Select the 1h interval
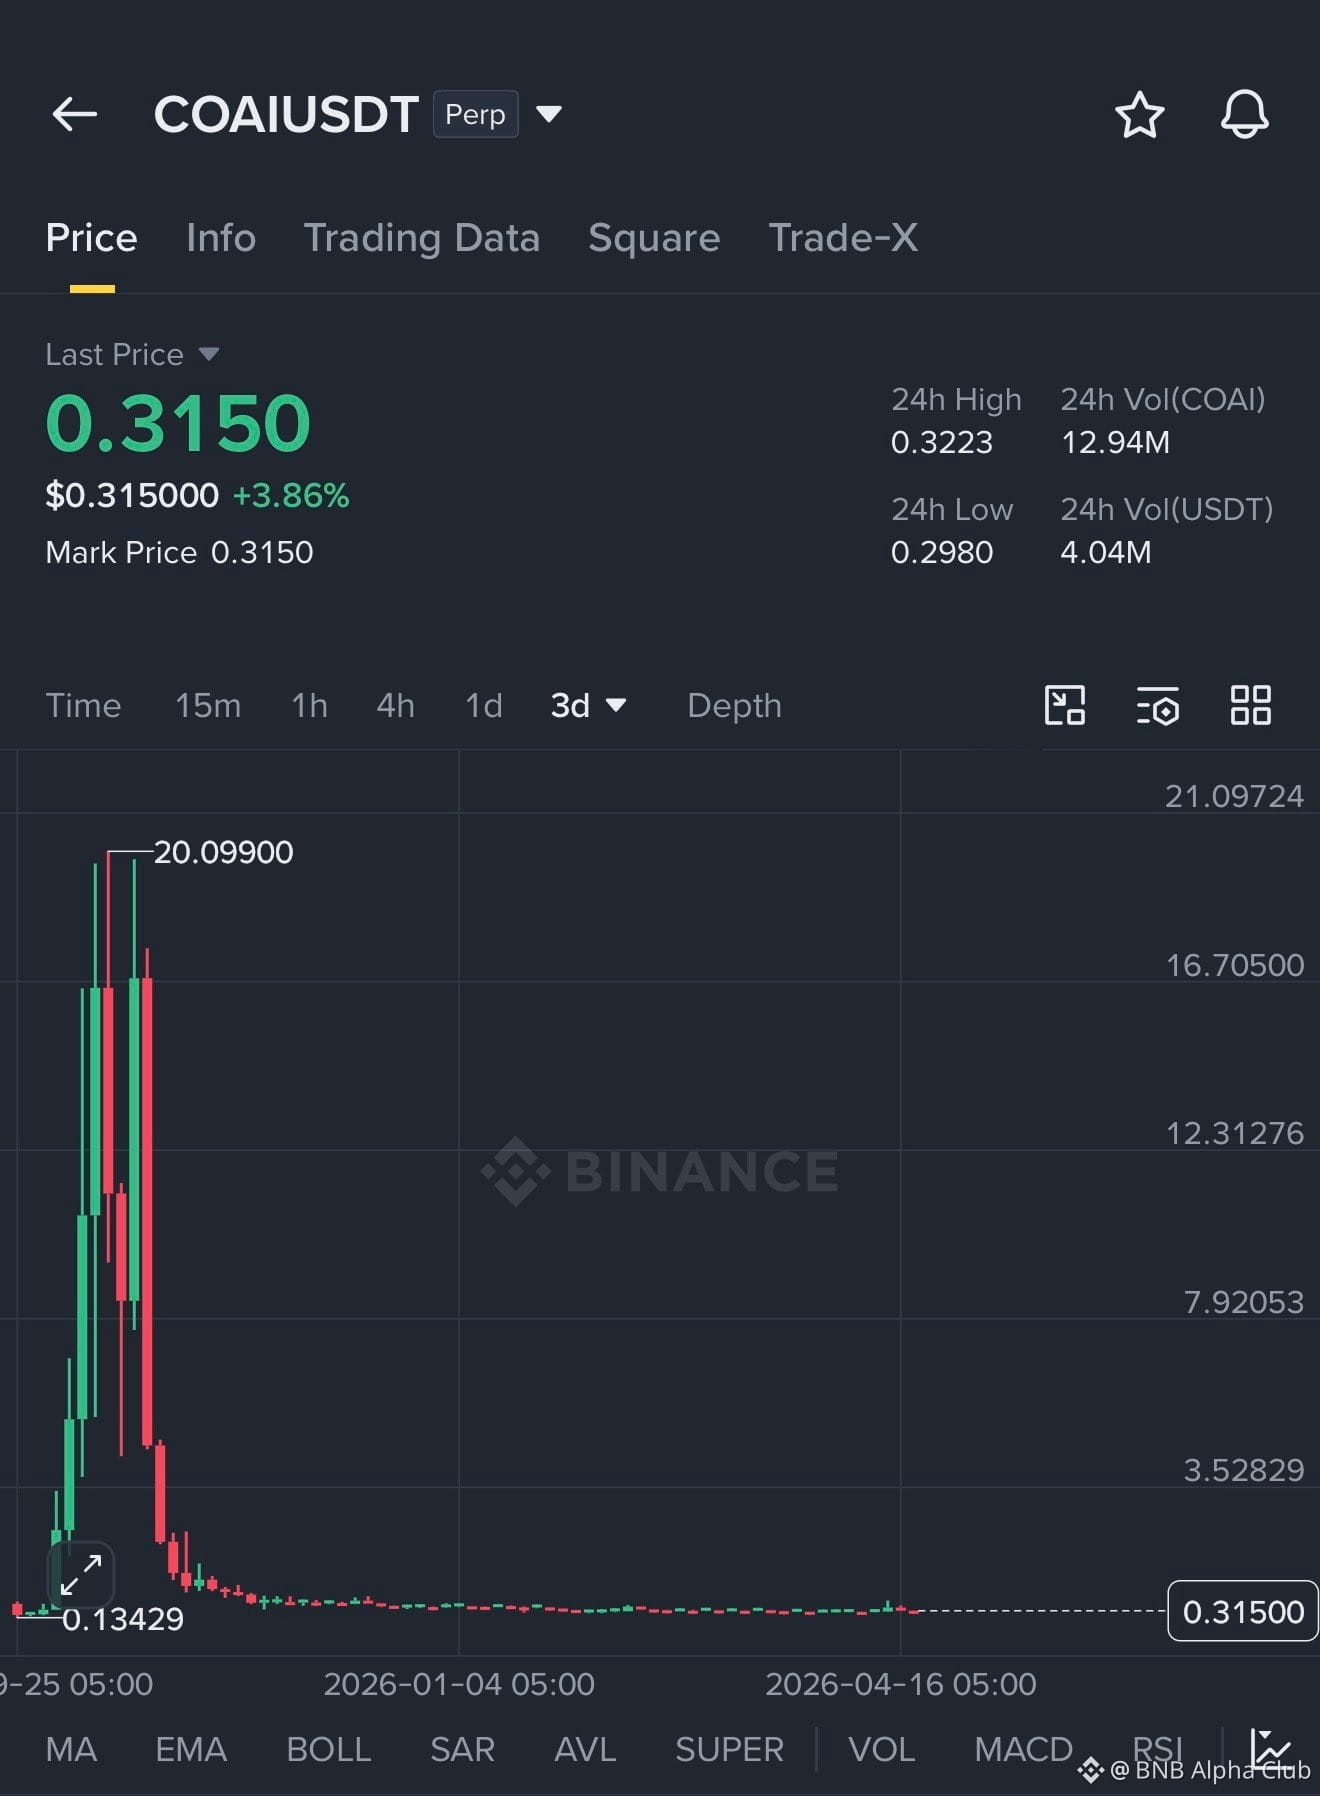 click(309, 705)
